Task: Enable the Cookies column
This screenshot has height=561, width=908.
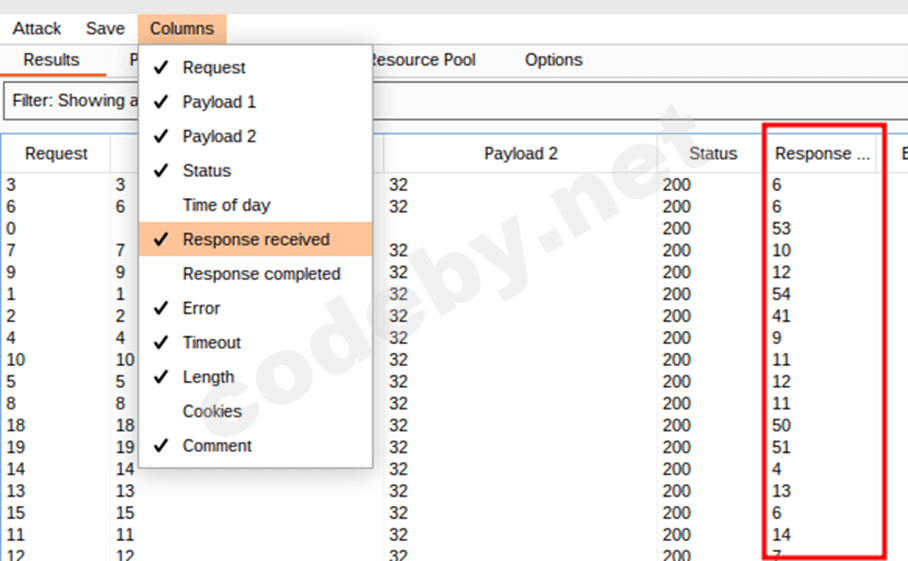Action: pos(211,411)
